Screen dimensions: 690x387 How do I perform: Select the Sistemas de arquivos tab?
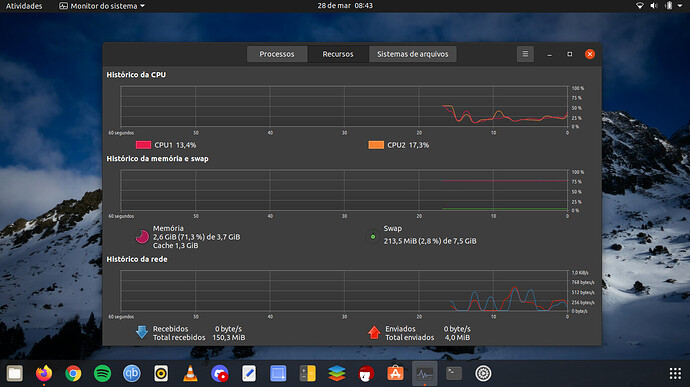[x=412, y=54]
